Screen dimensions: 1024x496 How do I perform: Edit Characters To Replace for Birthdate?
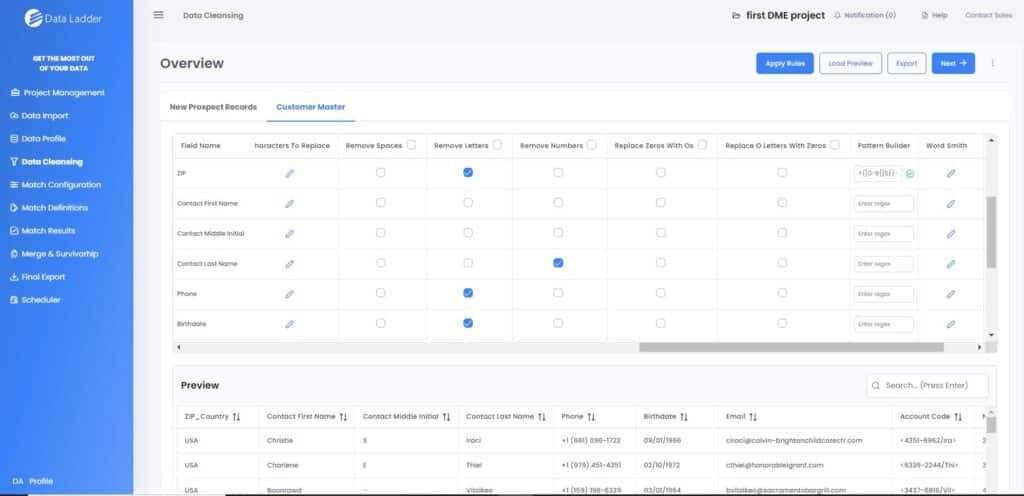[289, 324]
